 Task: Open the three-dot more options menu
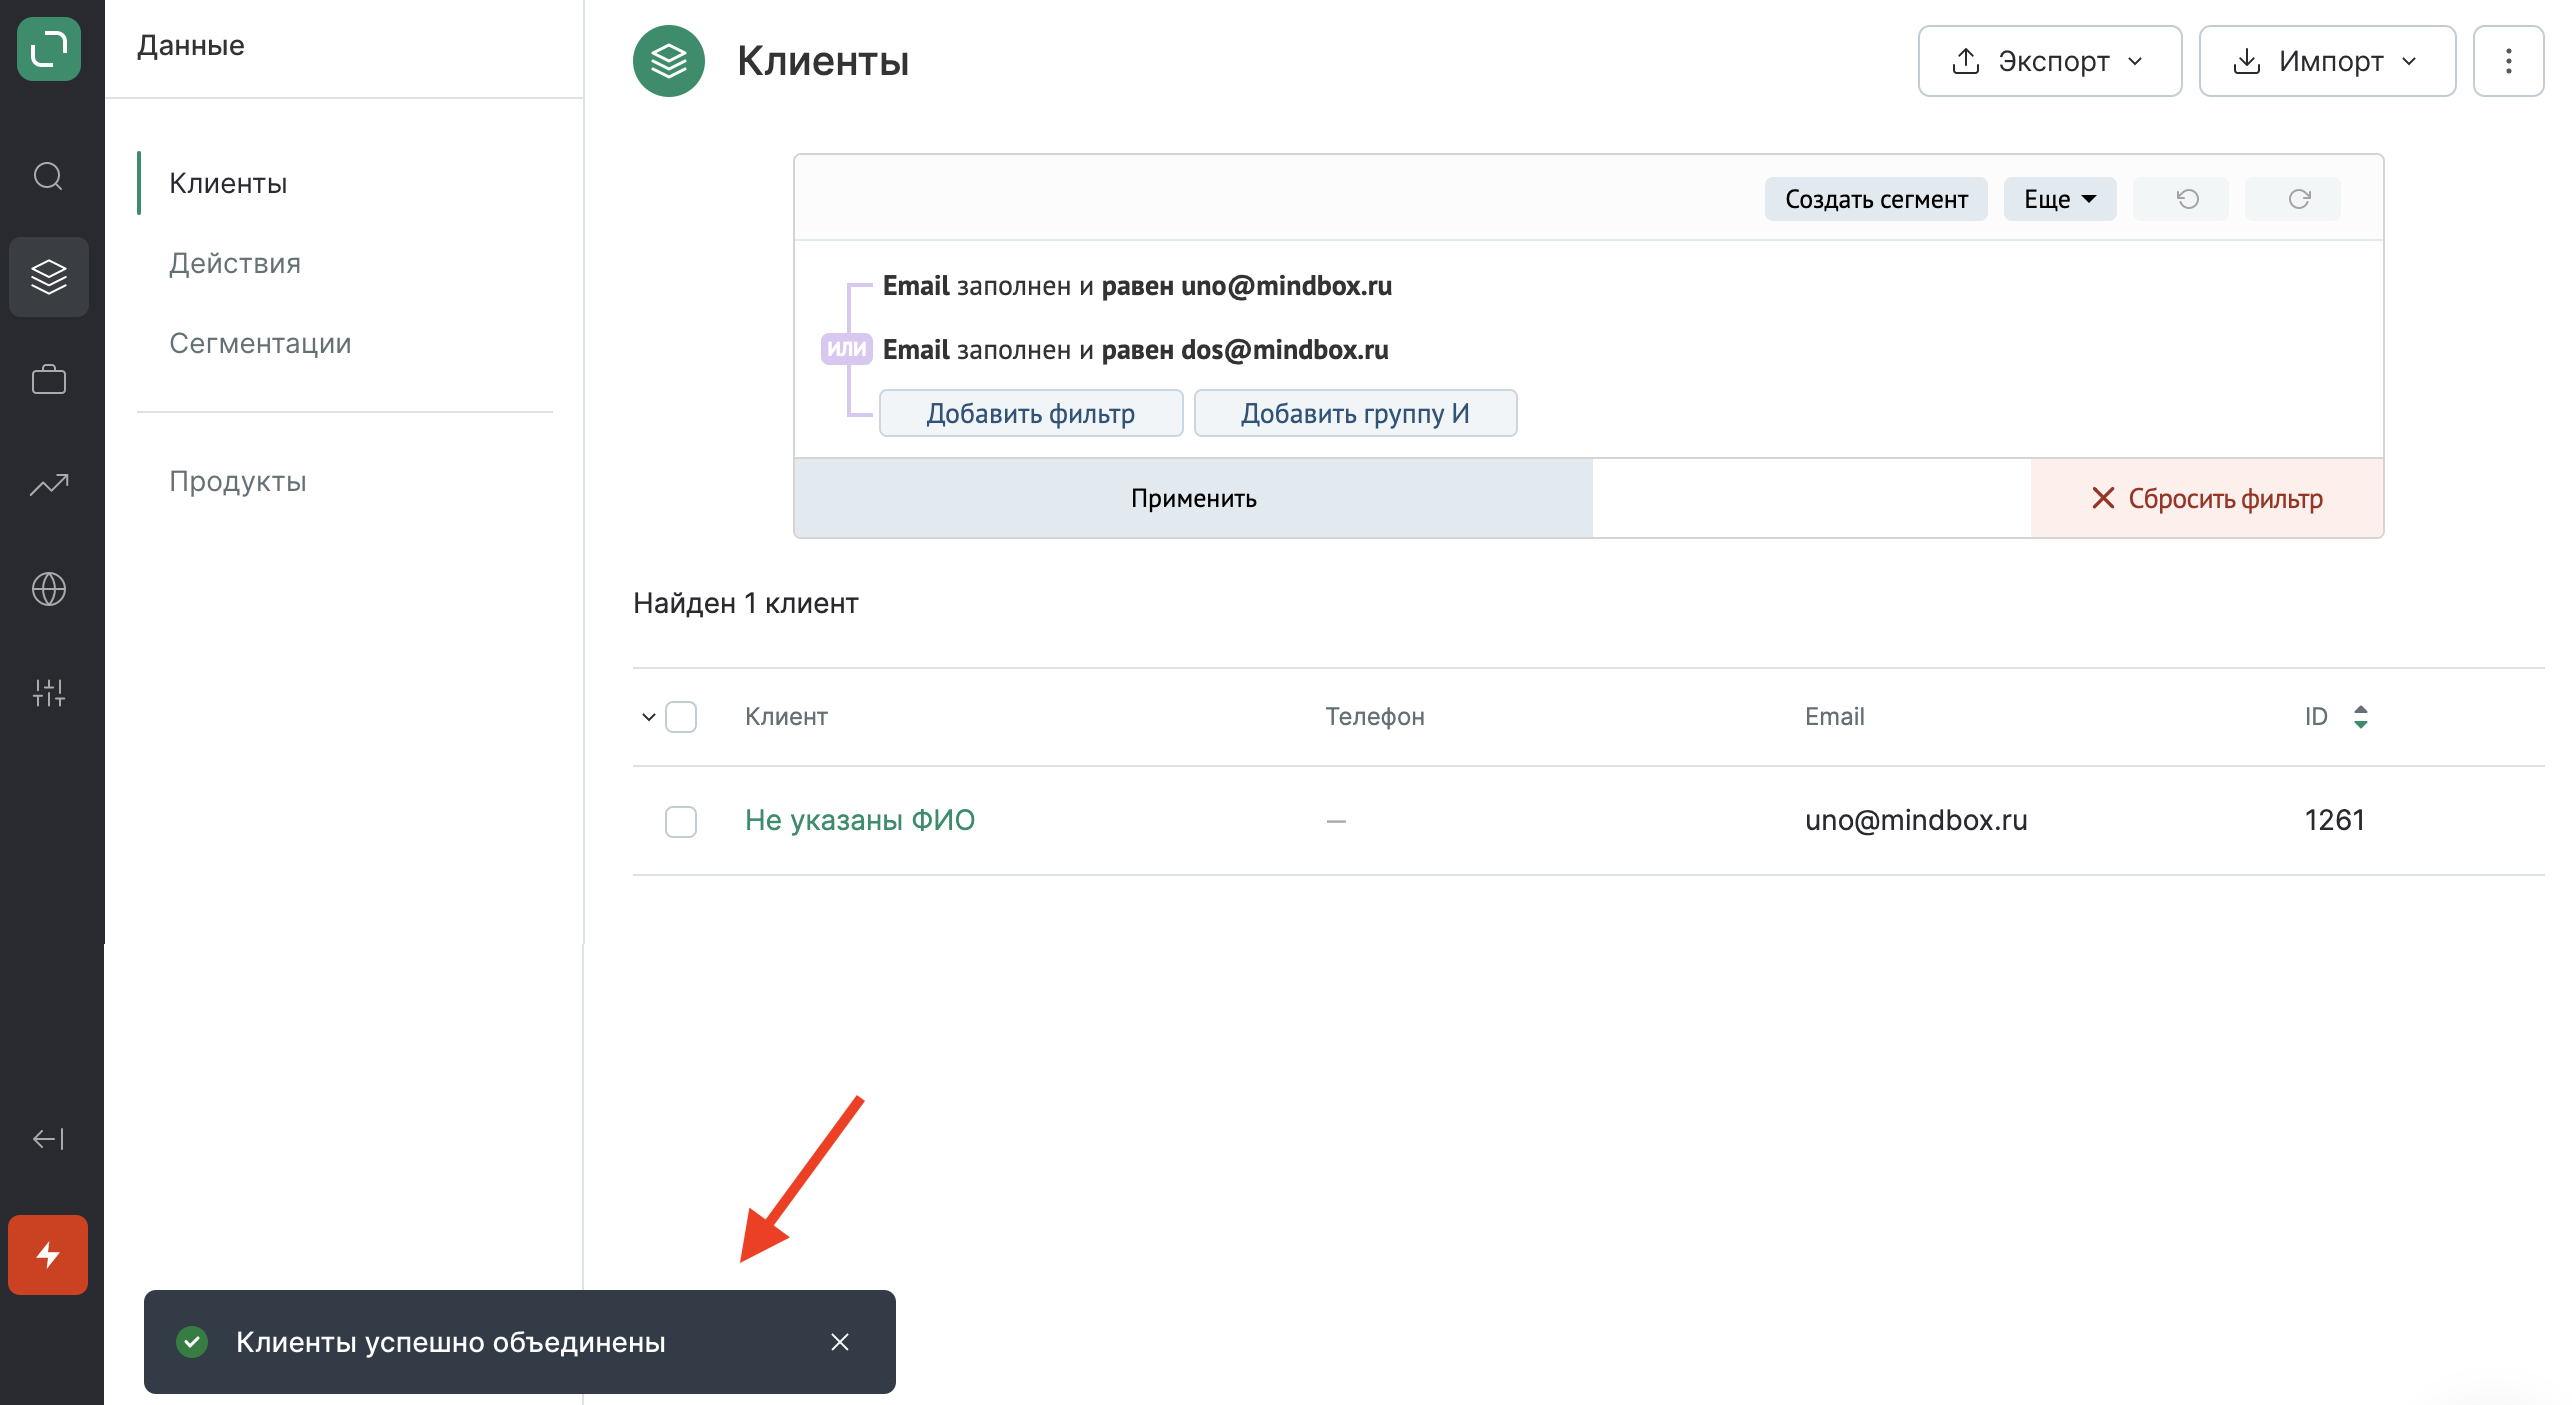[x=2508, y=61]
